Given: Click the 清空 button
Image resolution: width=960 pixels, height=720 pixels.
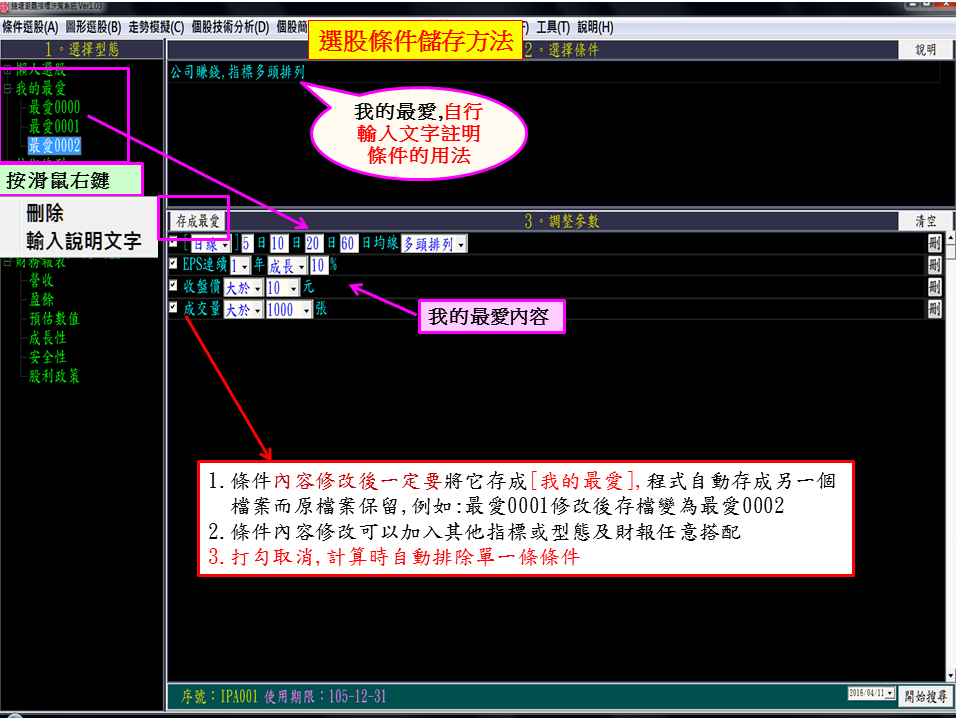Looking at the screenshot, I should pos(925,221).
